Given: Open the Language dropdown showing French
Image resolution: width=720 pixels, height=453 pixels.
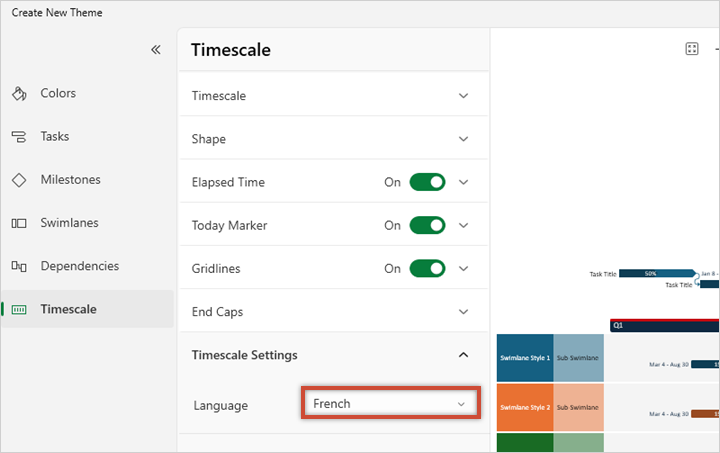Looking at the screenshot, I should 390,404.
